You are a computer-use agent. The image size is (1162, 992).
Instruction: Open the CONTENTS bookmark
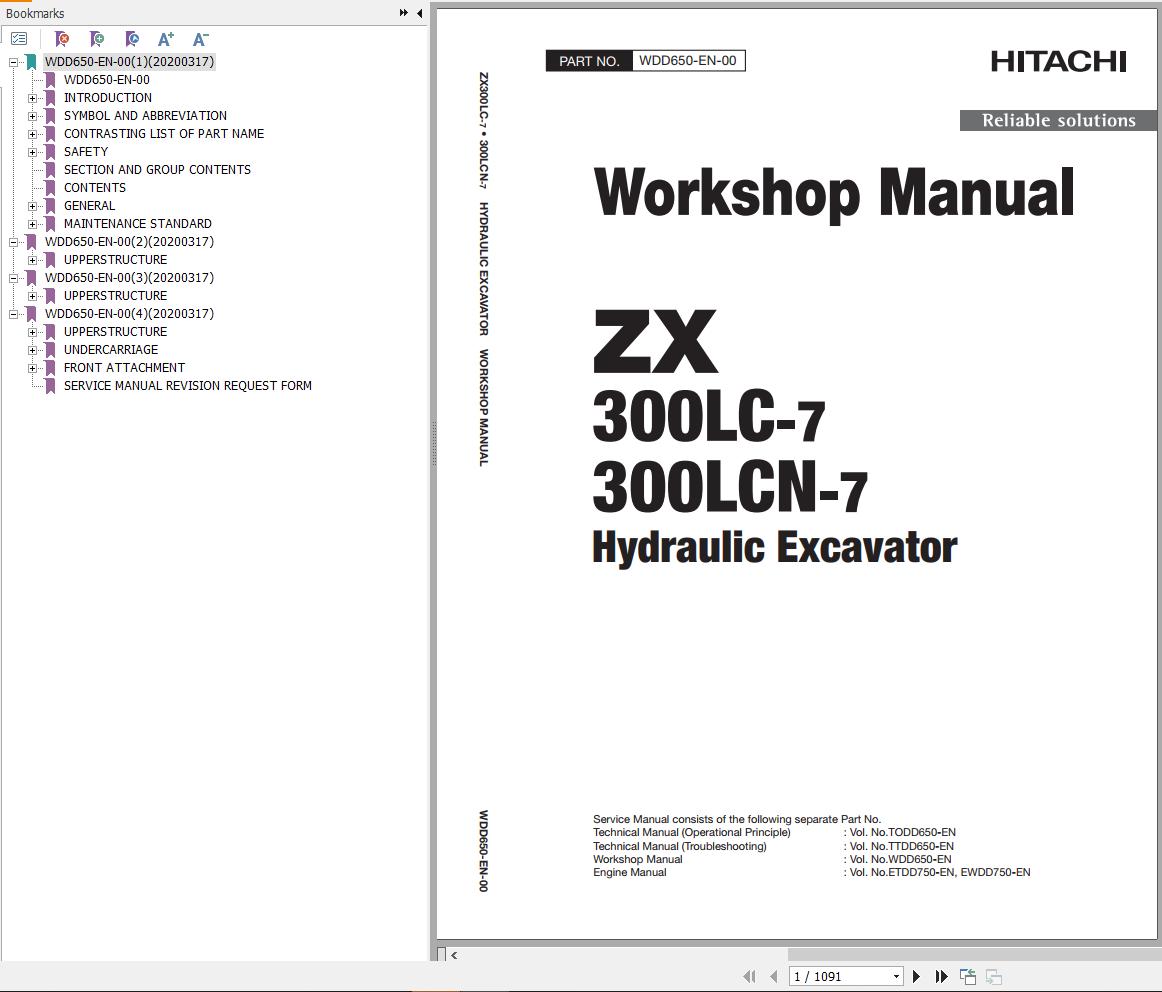(95, 188)
